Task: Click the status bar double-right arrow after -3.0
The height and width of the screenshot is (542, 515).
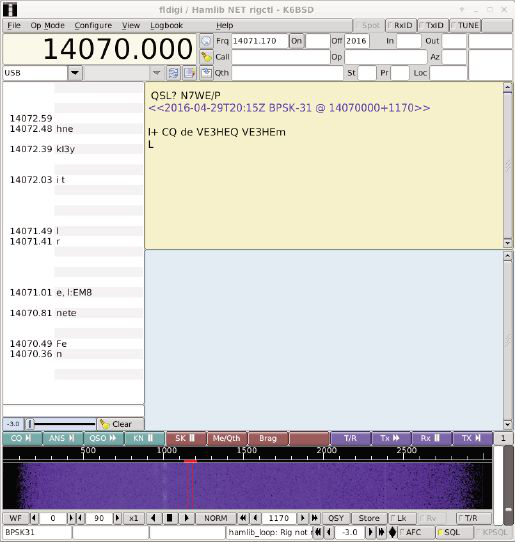Action: [x=381, y=532]
